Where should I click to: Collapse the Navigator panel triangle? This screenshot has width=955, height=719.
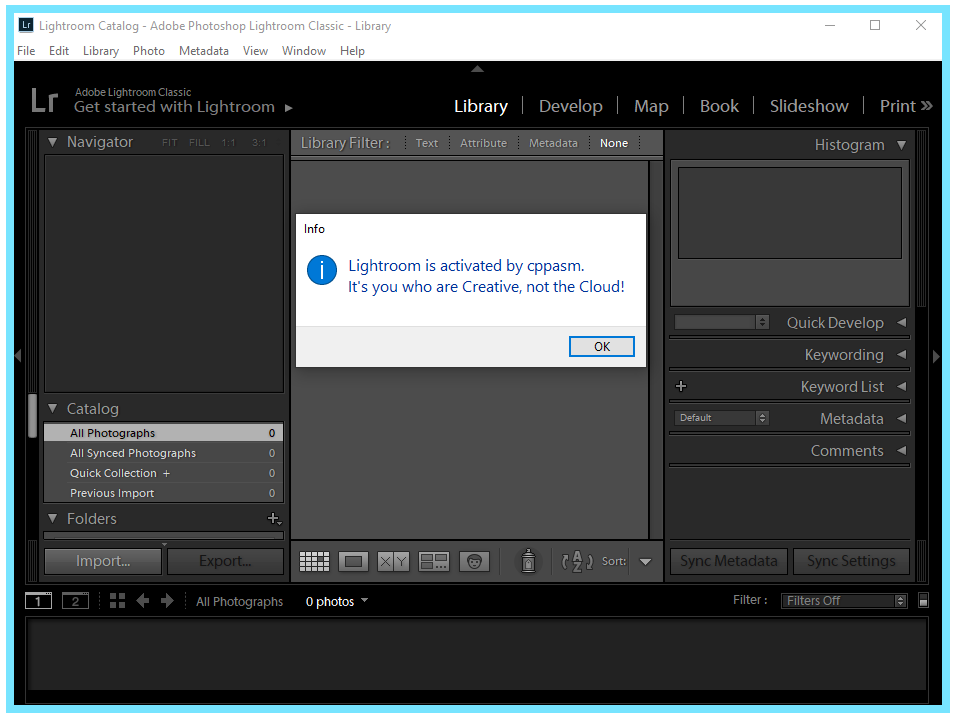(52, 142)
